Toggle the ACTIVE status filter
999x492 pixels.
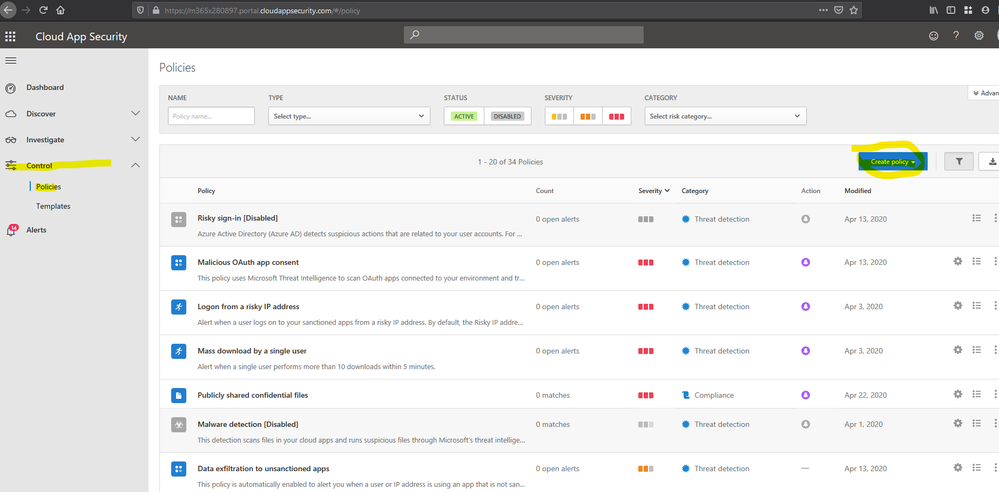coord(464,116)
